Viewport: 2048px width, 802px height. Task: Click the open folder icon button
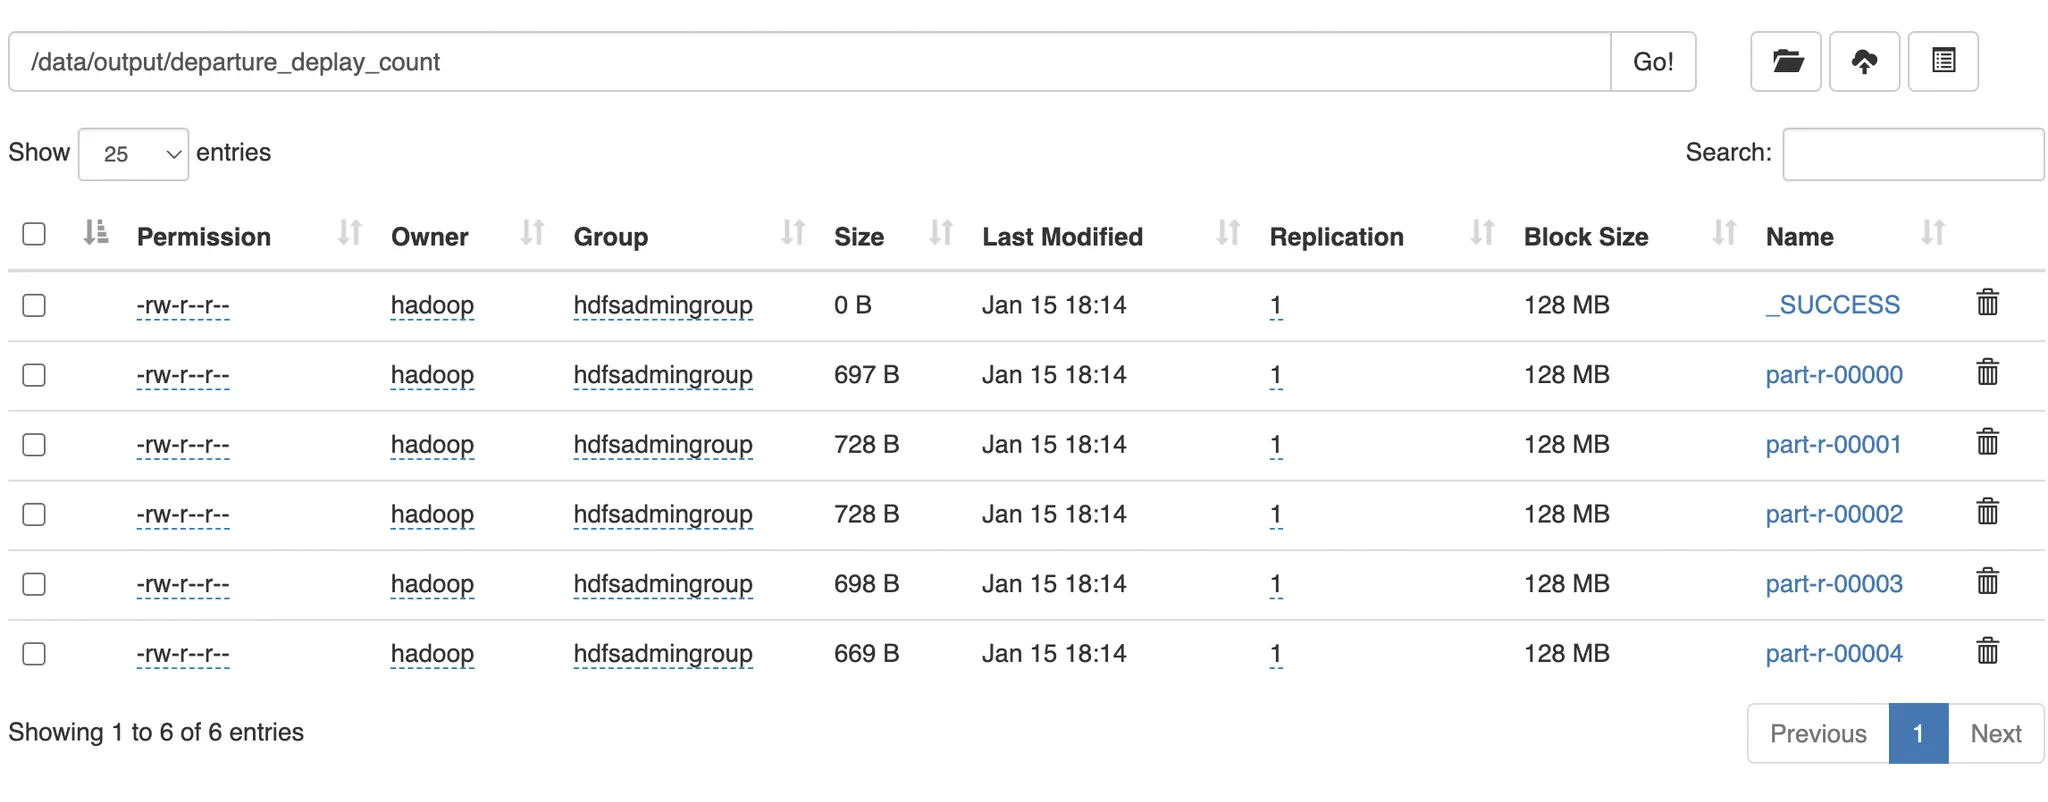1786,62
